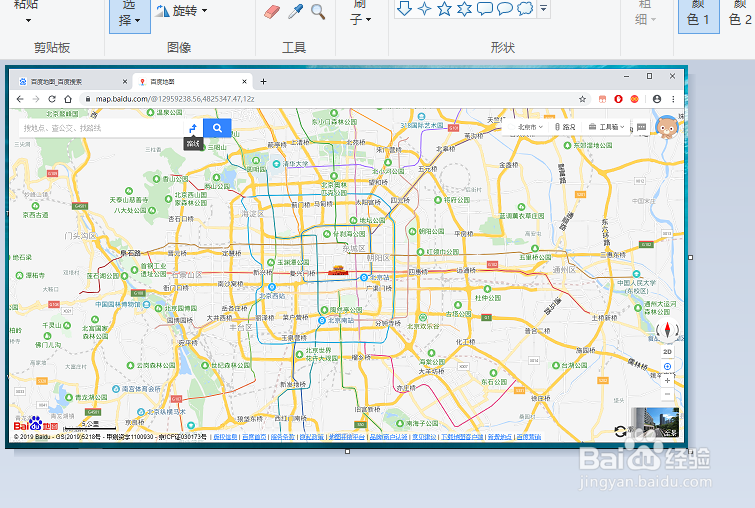
Task: Pick the Color picker eyedropper tool
Action: click(295, 12)
